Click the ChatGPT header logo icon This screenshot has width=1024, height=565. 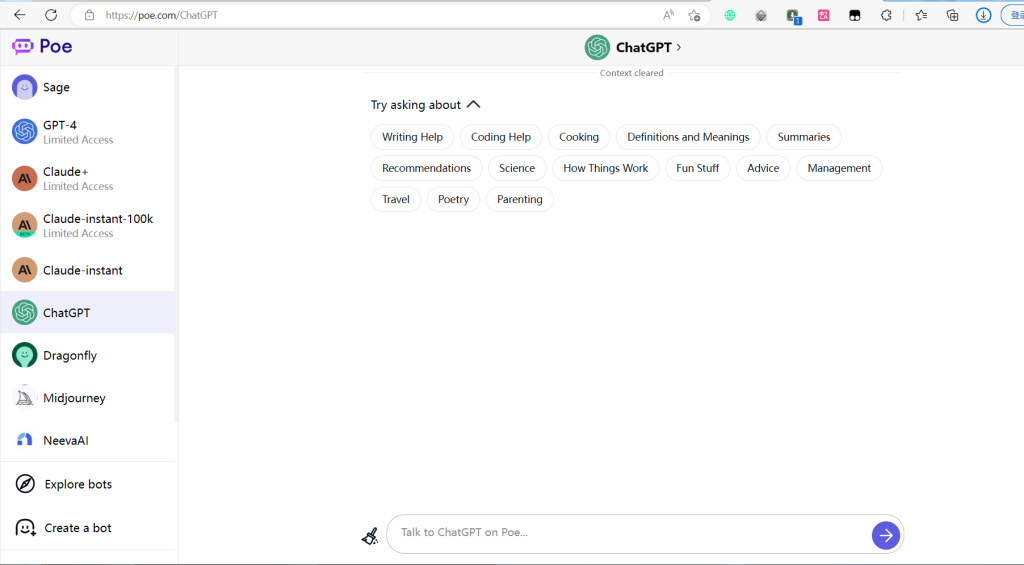pyautogui.click(x=597, y=48)
